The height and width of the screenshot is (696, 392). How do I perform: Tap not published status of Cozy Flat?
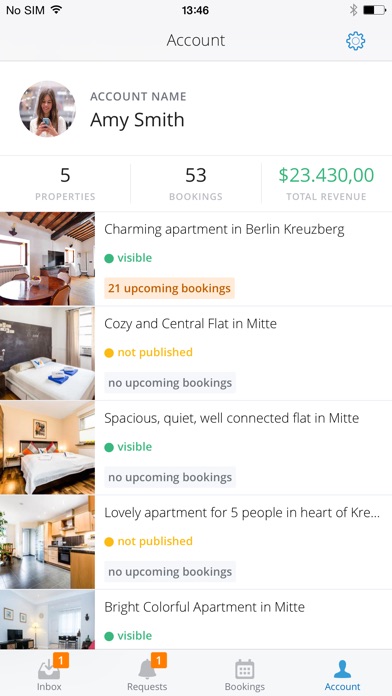click(148, 352)
